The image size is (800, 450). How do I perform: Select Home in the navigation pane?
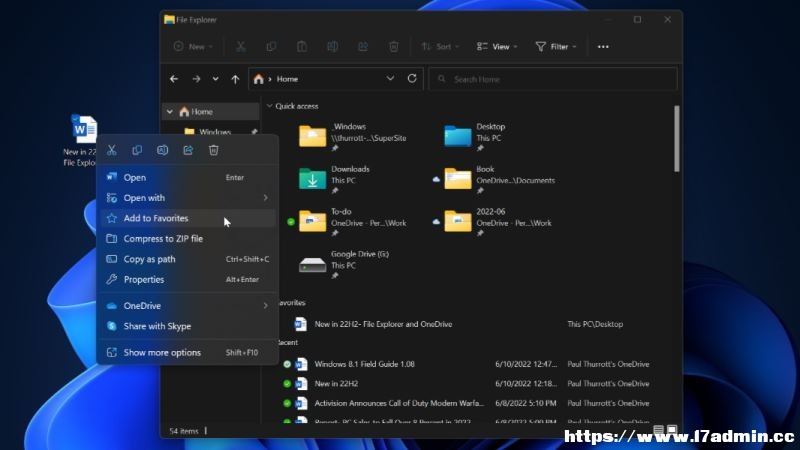211,112
